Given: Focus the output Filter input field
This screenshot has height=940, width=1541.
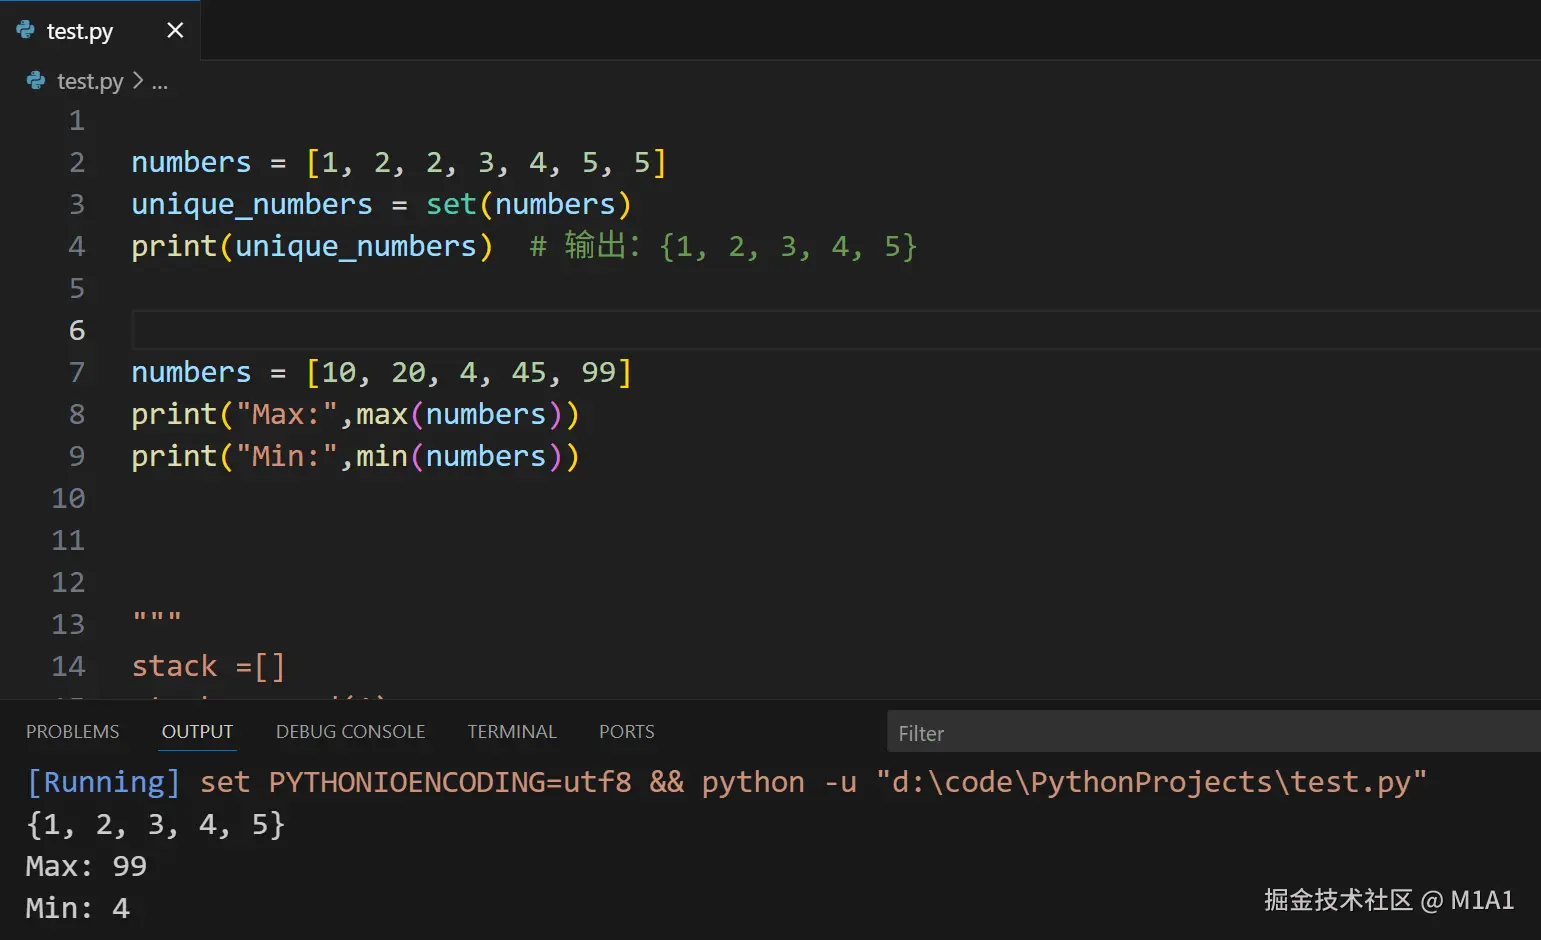Looking at the screenshot, I should pos(1214,732).
